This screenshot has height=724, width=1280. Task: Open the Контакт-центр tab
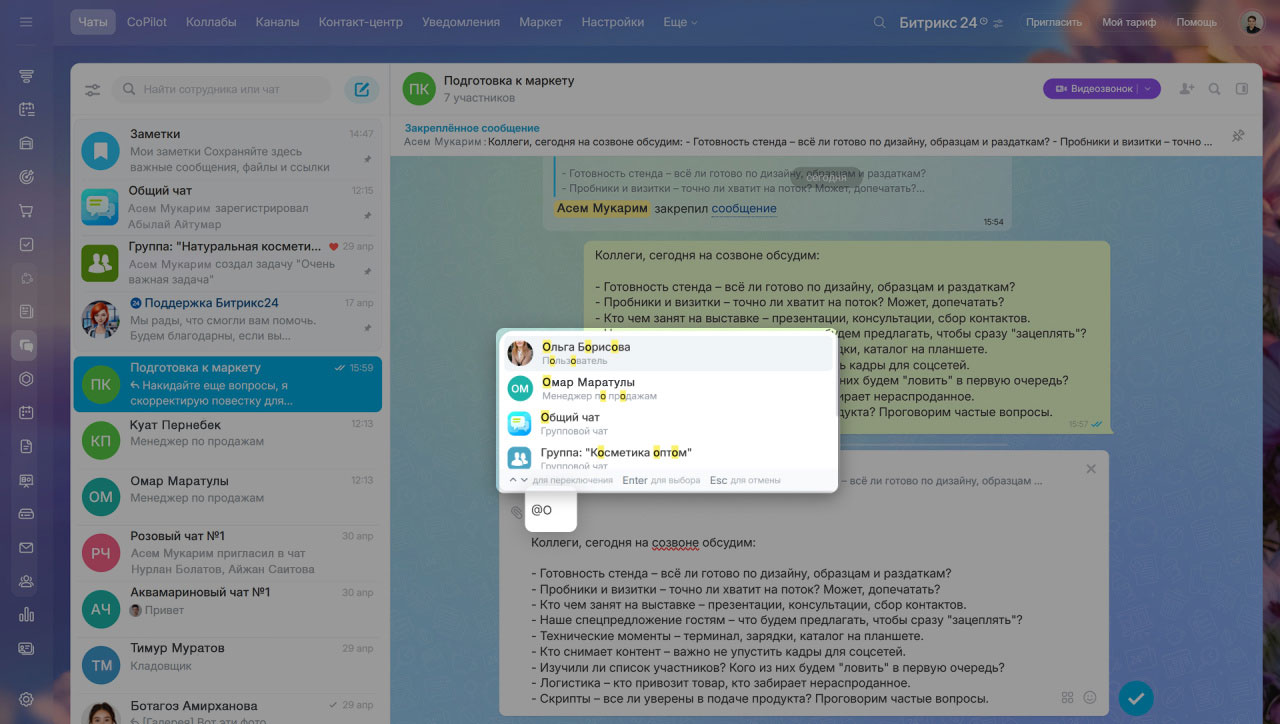pos(360,22)
